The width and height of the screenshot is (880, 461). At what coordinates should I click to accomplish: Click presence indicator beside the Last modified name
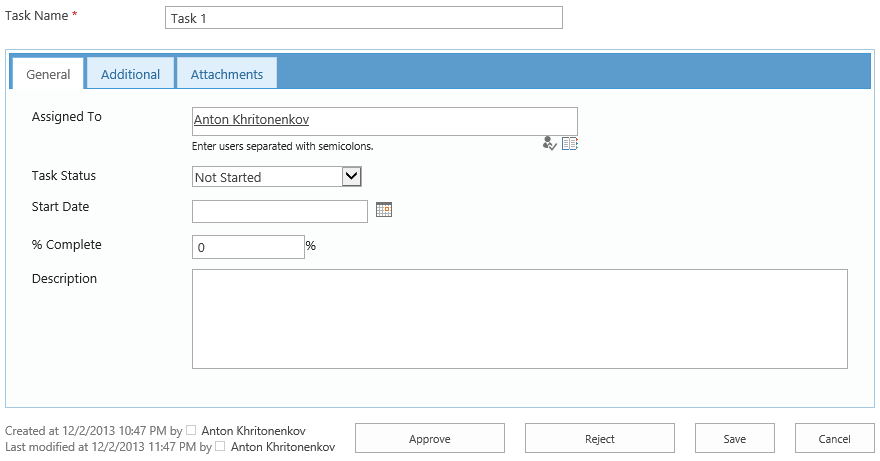[x=221, y=447]
